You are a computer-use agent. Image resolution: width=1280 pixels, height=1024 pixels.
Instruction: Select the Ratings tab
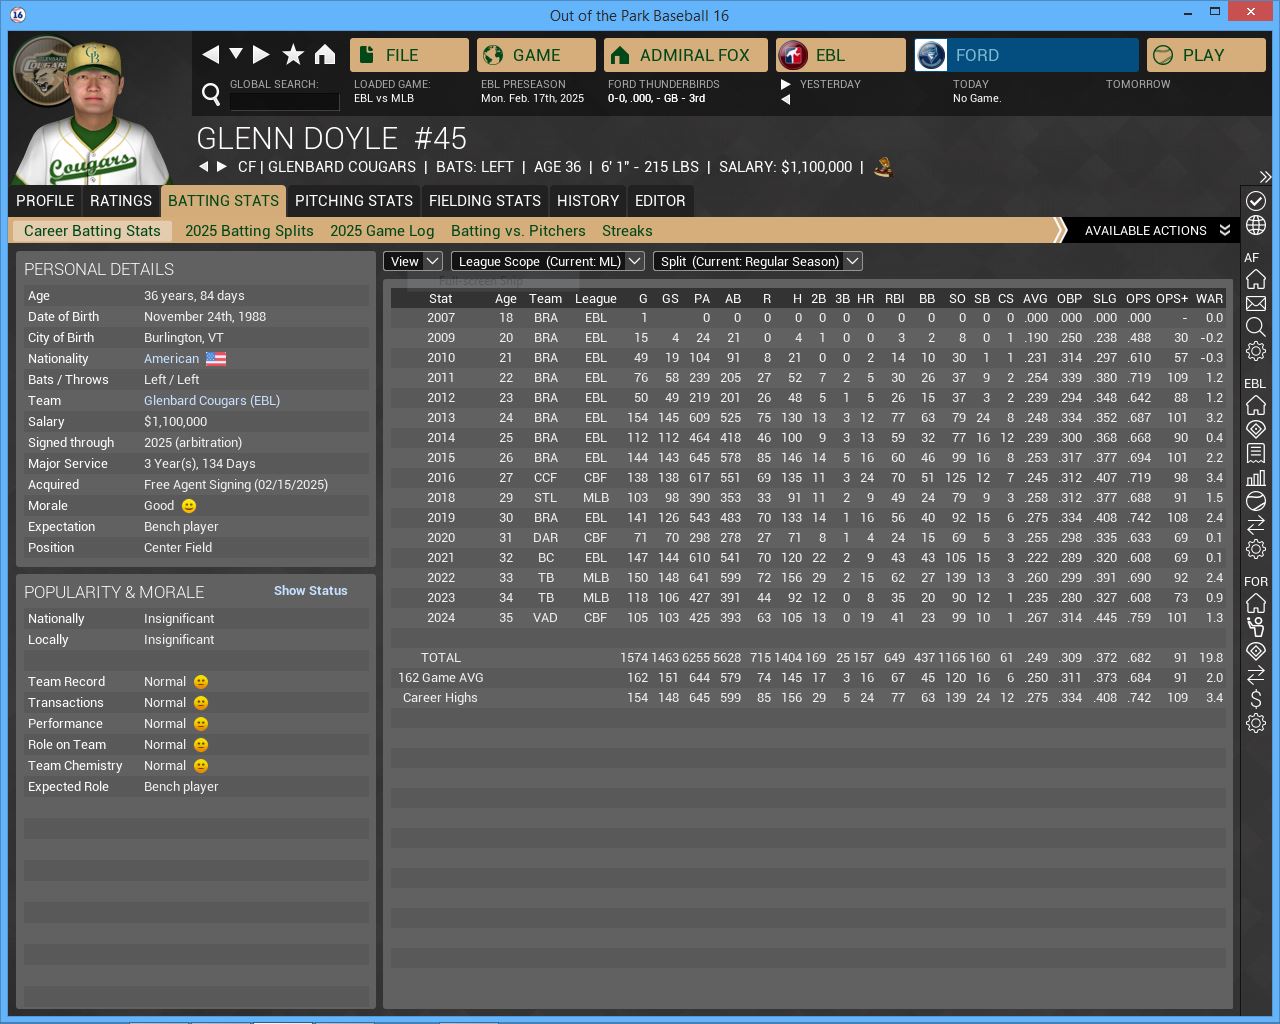click(120, 201)
